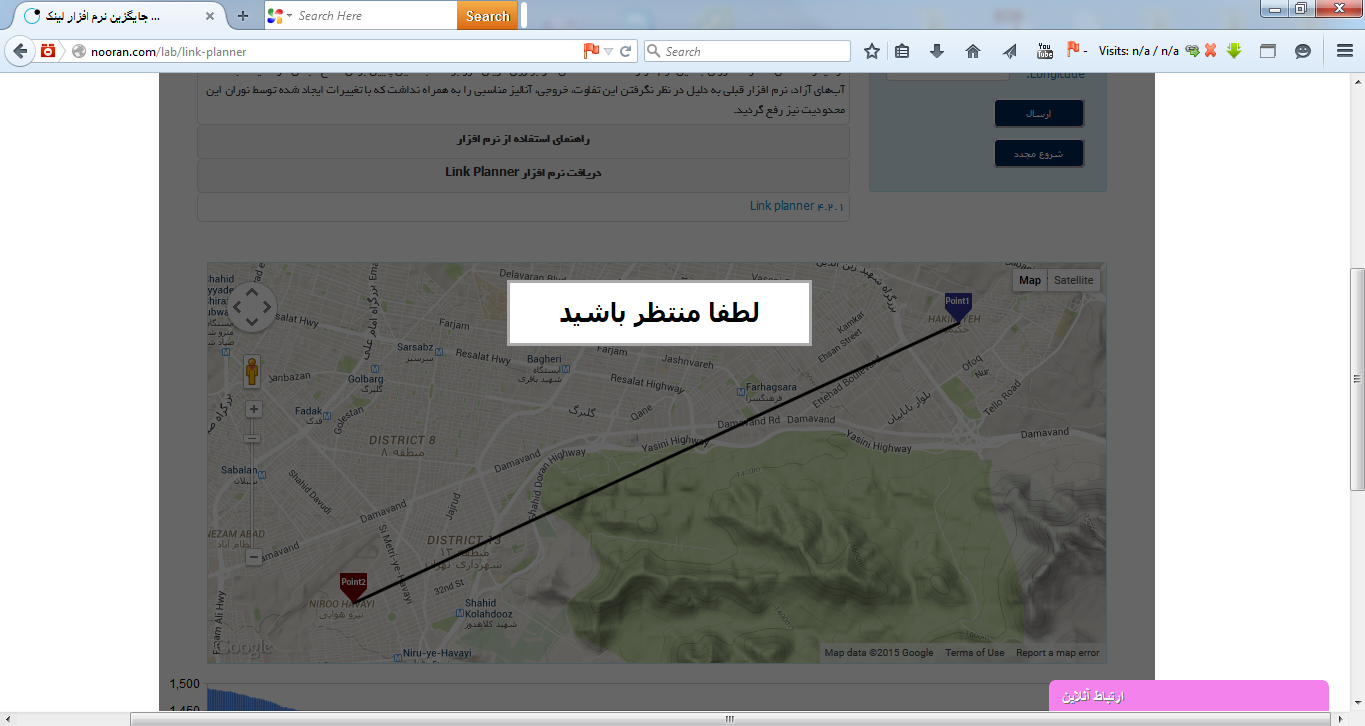The width and height of the screenshot is (1365, 726).
Task: Click the orange Search button
Action: coord(488,16)
